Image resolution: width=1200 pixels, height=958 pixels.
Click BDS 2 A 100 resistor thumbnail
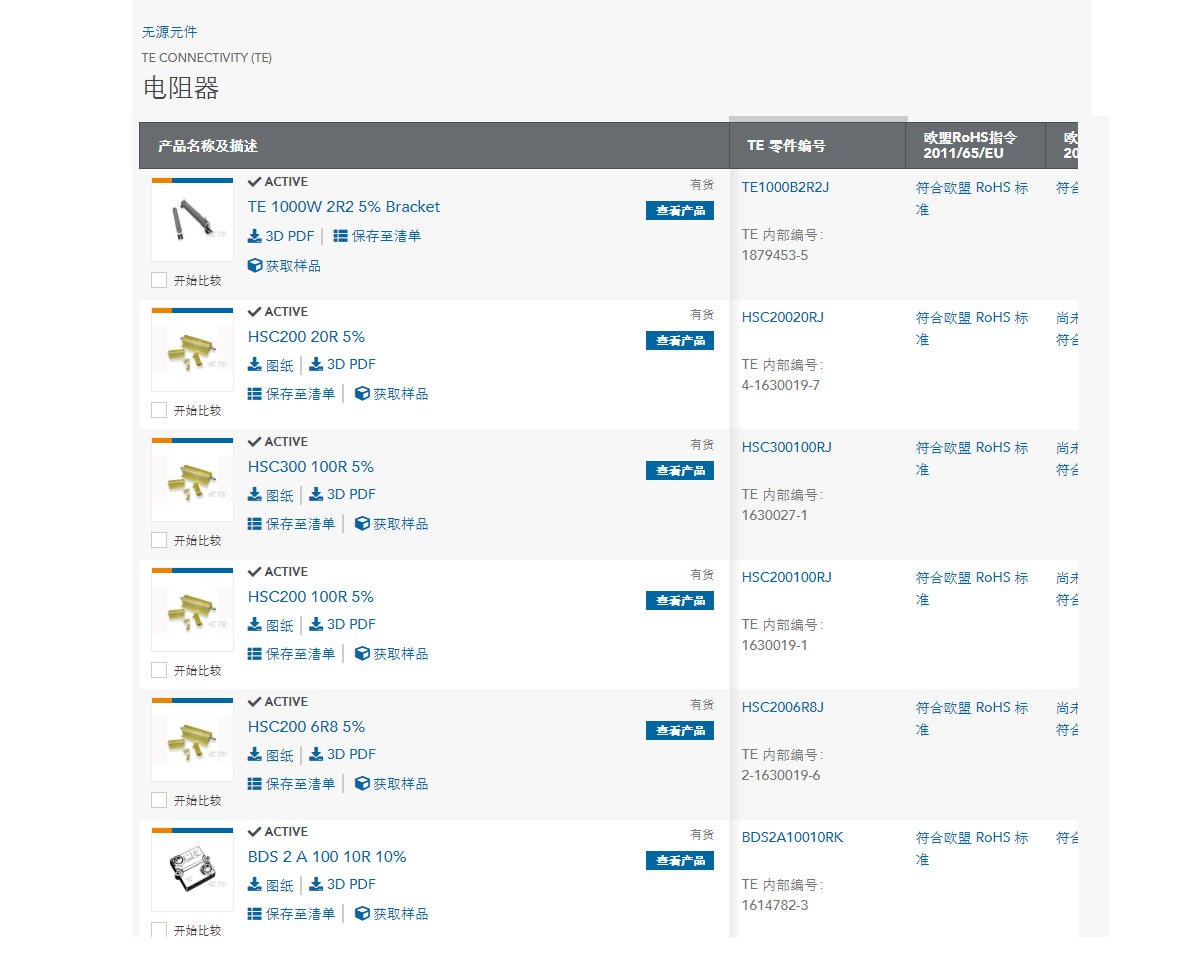[x=192, y=871]
